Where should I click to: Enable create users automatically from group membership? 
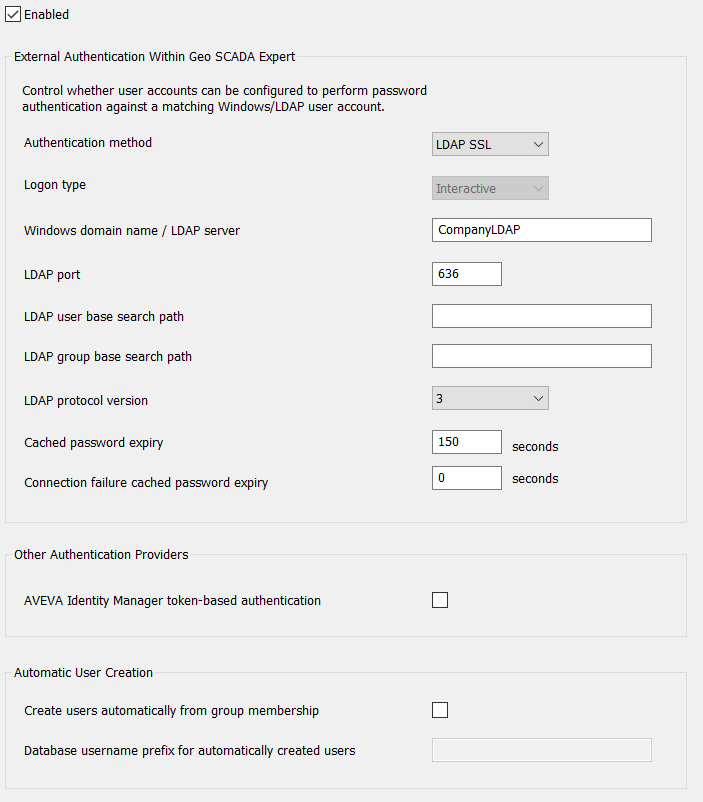point(440,710)
